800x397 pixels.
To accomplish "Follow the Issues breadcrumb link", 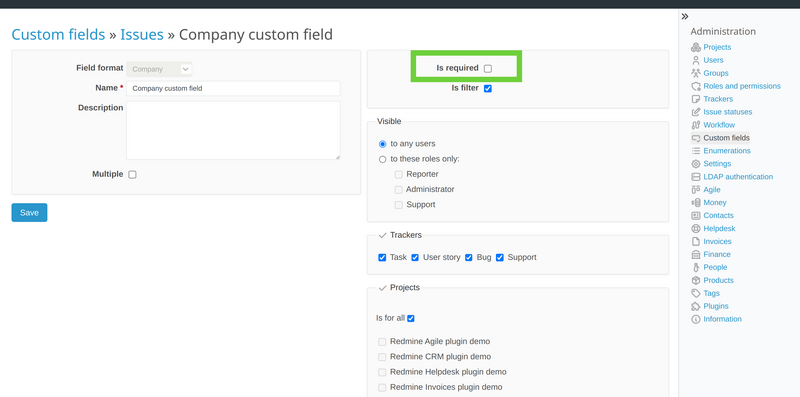I will coord(142,35).
